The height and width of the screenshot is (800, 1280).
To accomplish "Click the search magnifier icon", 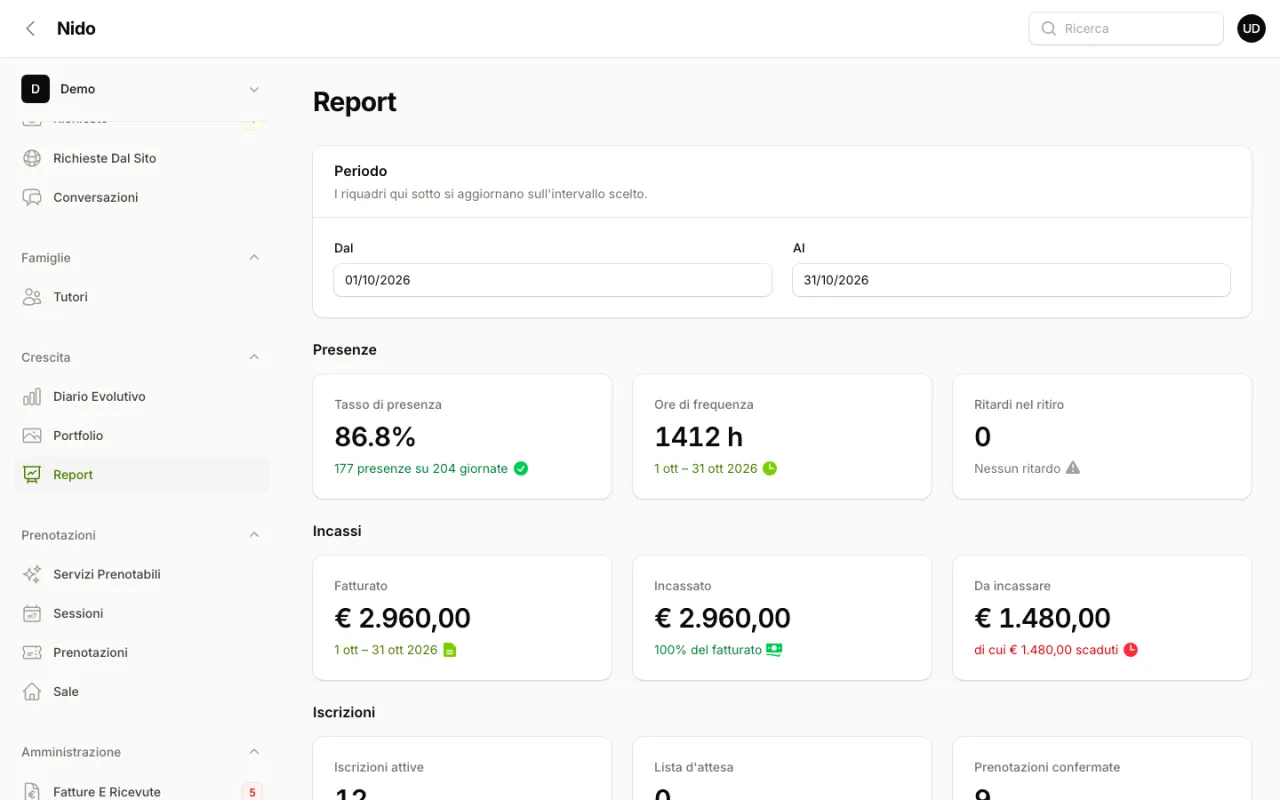I will 1049,29.
